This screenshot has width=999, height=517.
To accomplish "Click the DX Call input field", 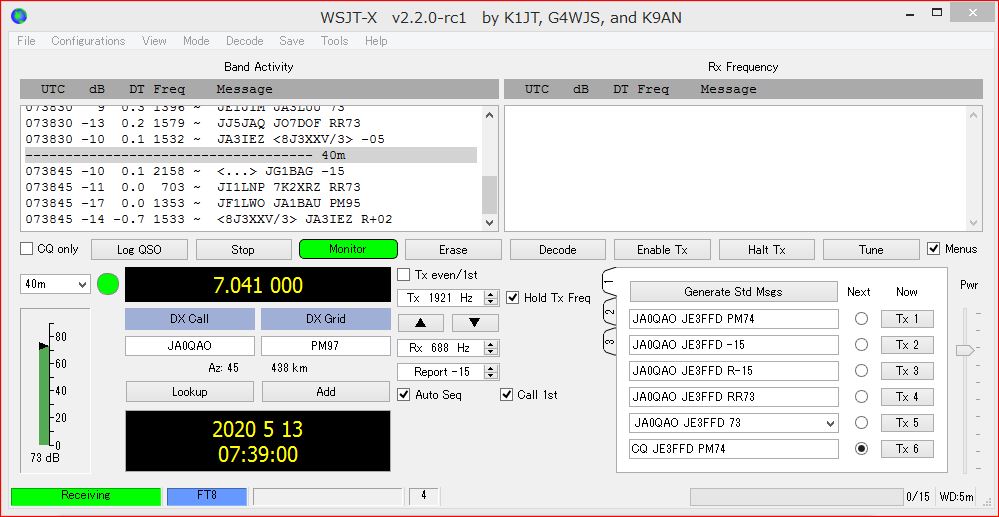I will click(x=189, y=346).
